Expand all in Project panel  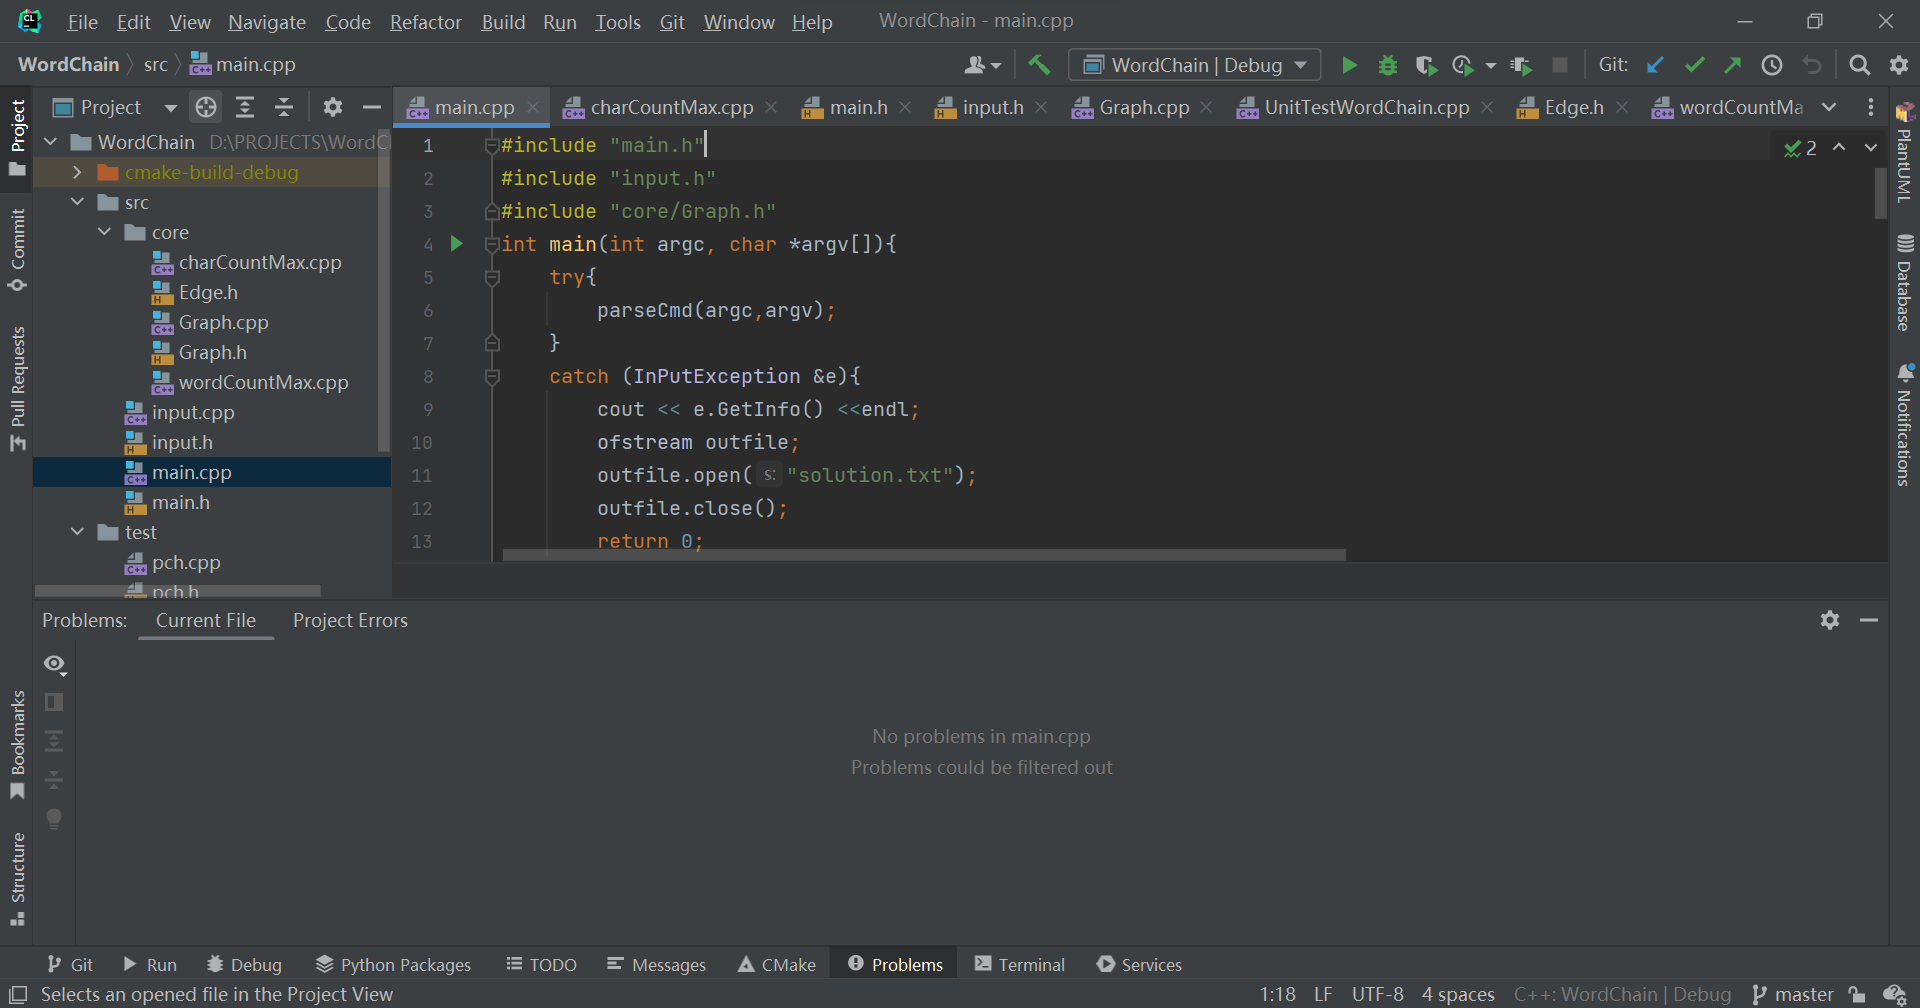pos(245,107)
